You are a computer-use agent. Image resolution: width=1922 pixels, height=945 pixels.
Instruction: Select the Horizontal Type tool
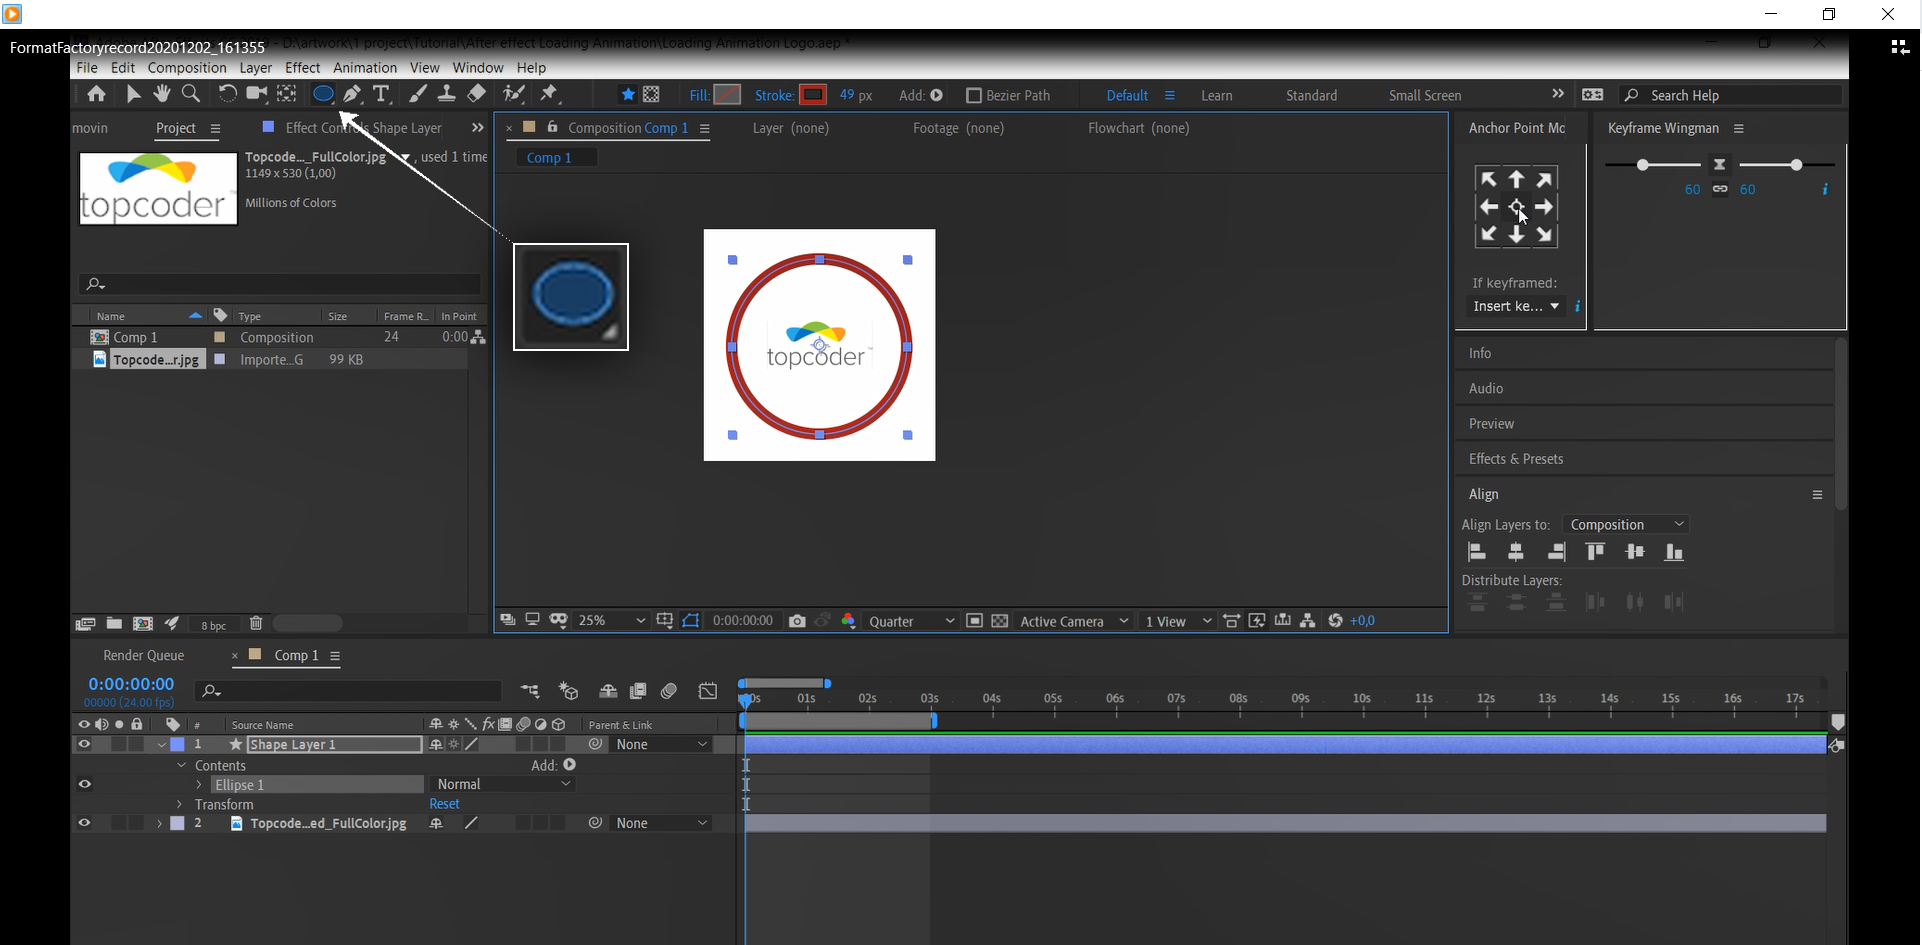381,94
